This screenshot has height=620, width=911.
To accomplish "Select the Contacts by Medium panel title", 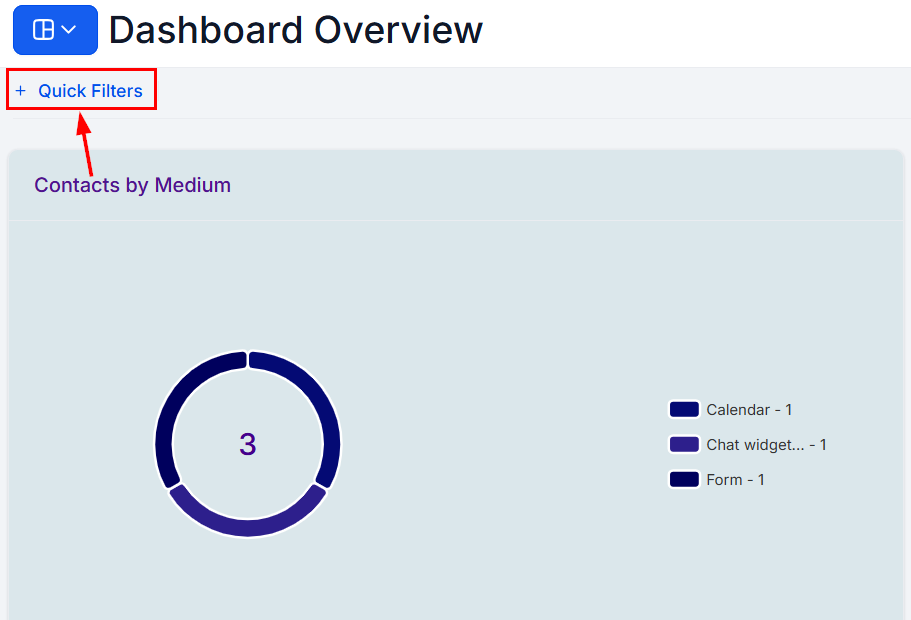I will click(x=132, y=185).
